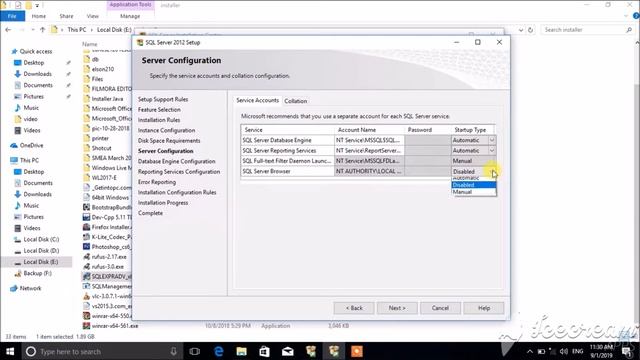The image size is (640, 360).
Task: Open the File menu in File Explorer
Action: 12,16
